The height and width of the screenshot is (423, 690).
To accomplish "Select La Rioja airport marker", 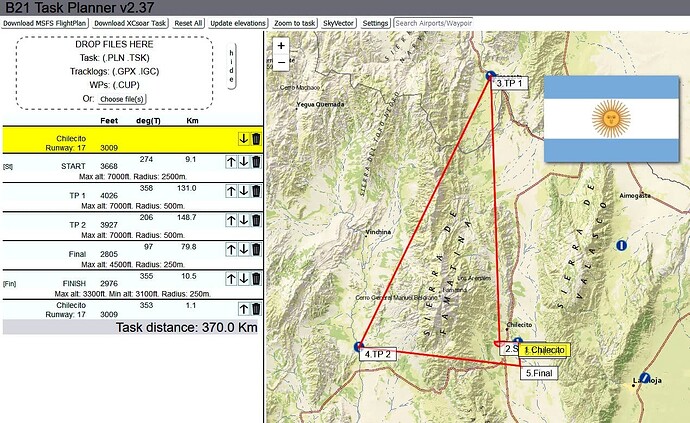I will (x=645, y=378).
